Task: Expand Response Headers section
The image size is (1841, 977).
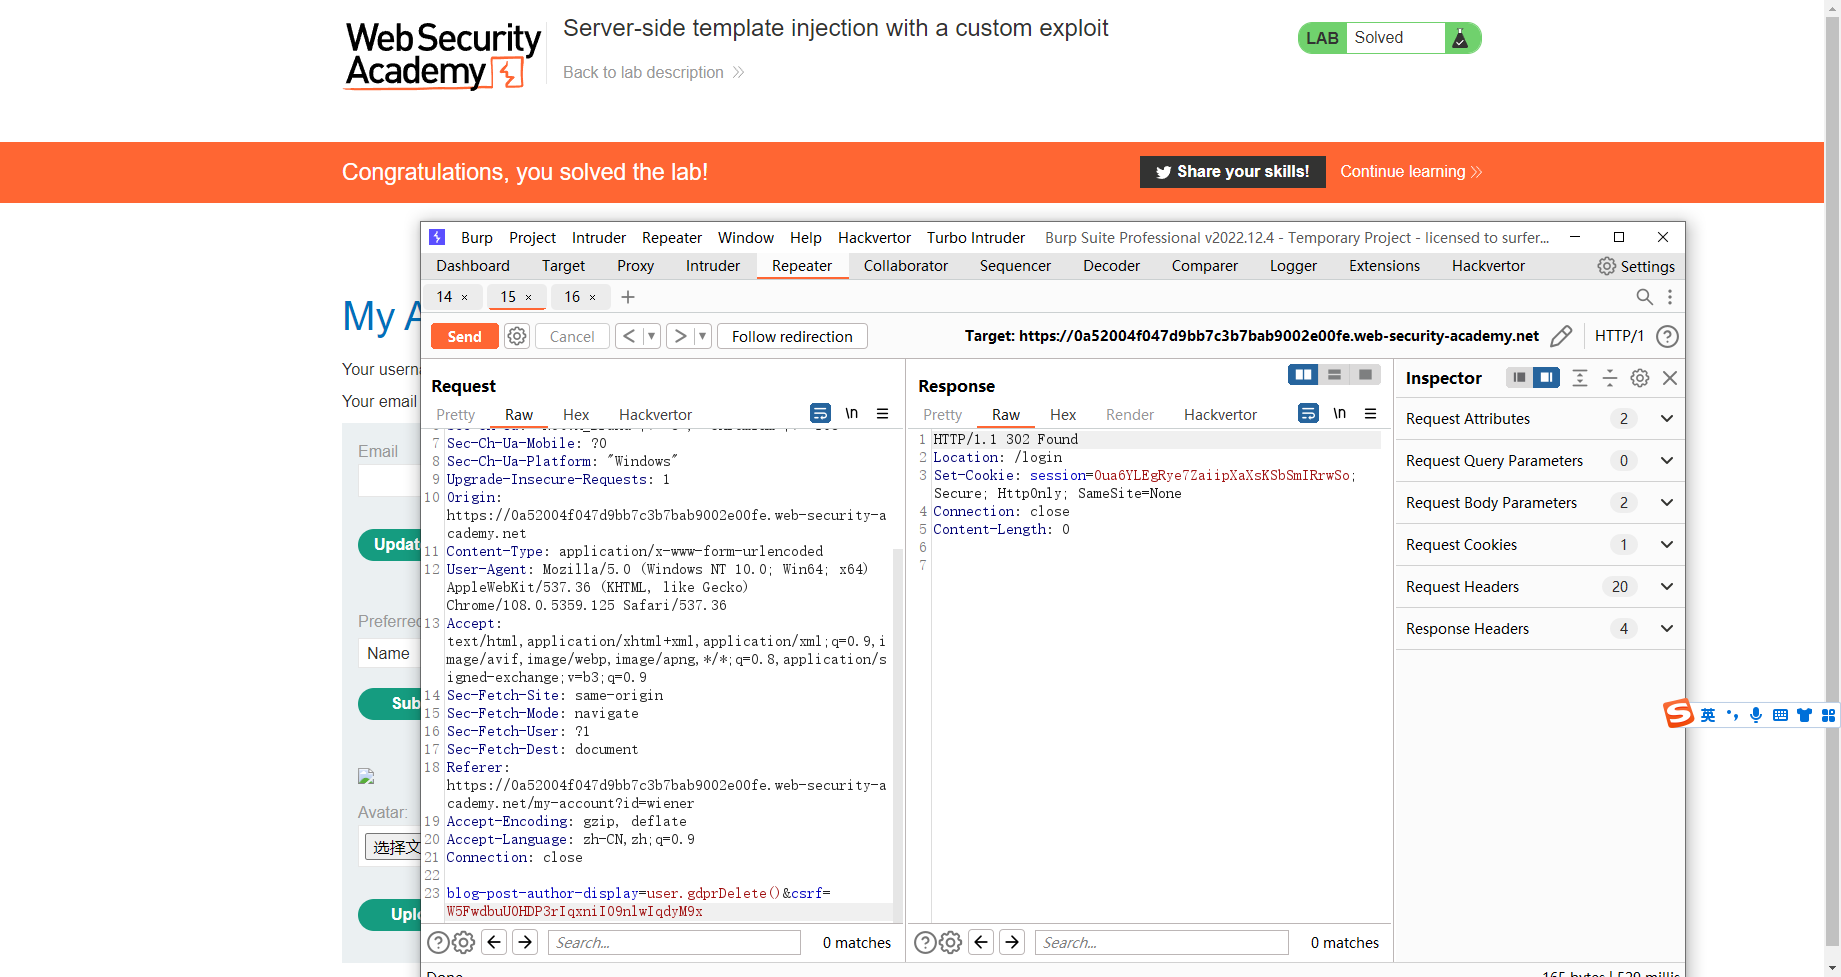Action: click(x=1667, y=629)
